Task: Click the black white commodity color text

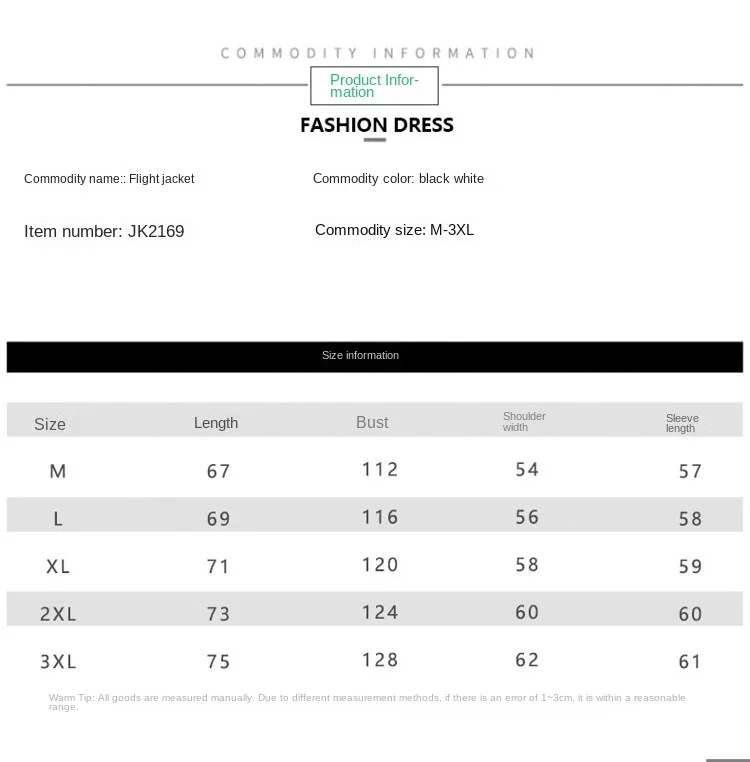Action: click(451, 179)
